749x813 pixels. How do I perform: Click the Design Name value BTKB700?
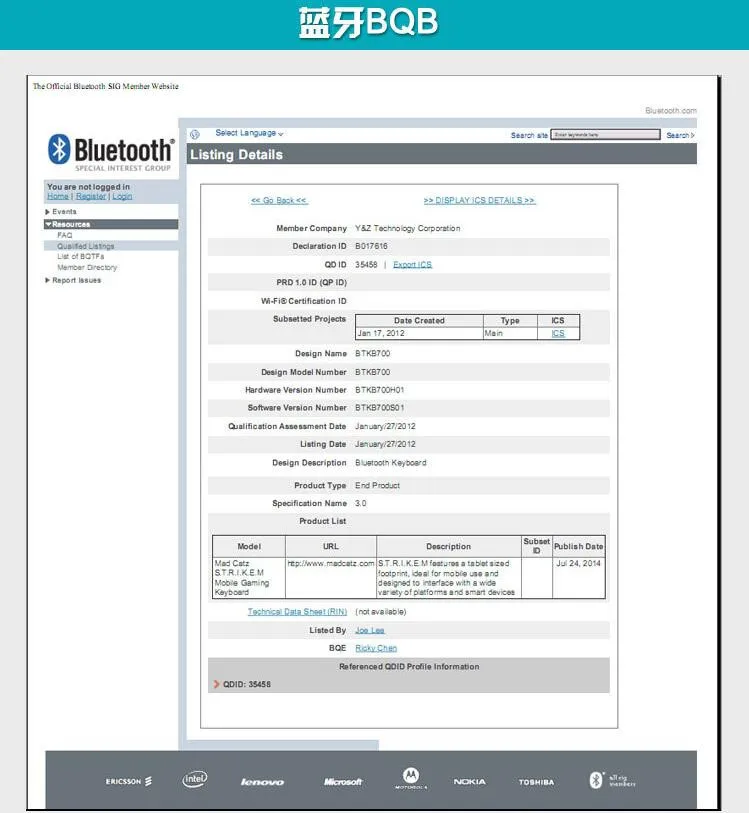tap(373, 354)
